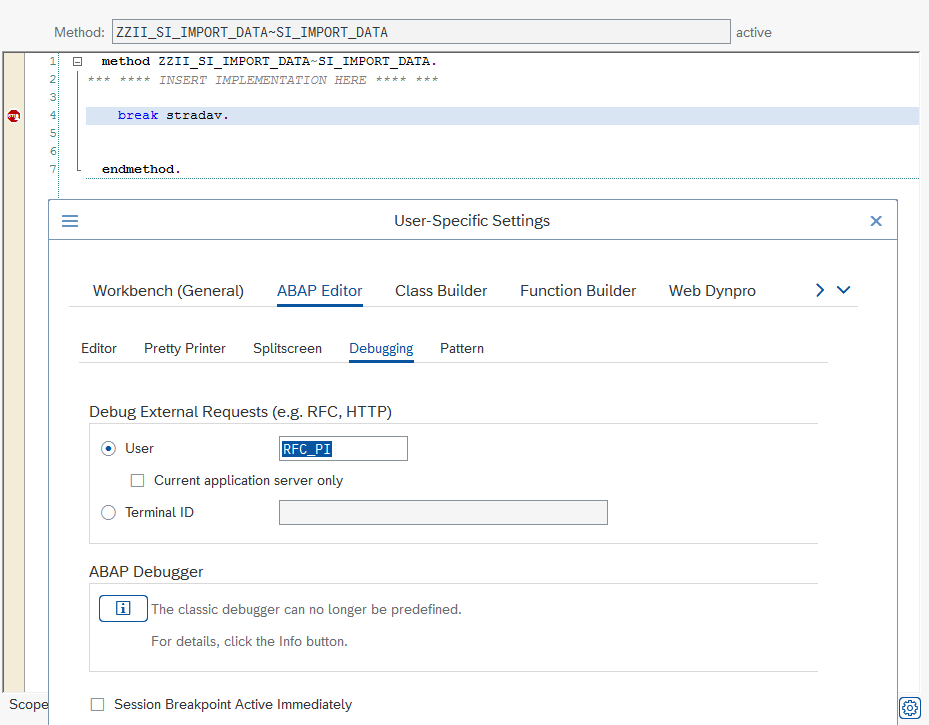929x725 pixels.
Task: Click the User name input field
Action: [x=343, y=448]
